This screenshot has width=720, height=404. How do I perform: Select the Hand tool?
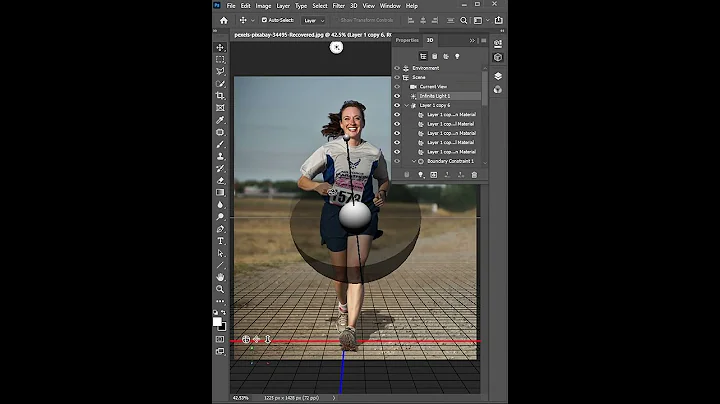pos(220,277)
